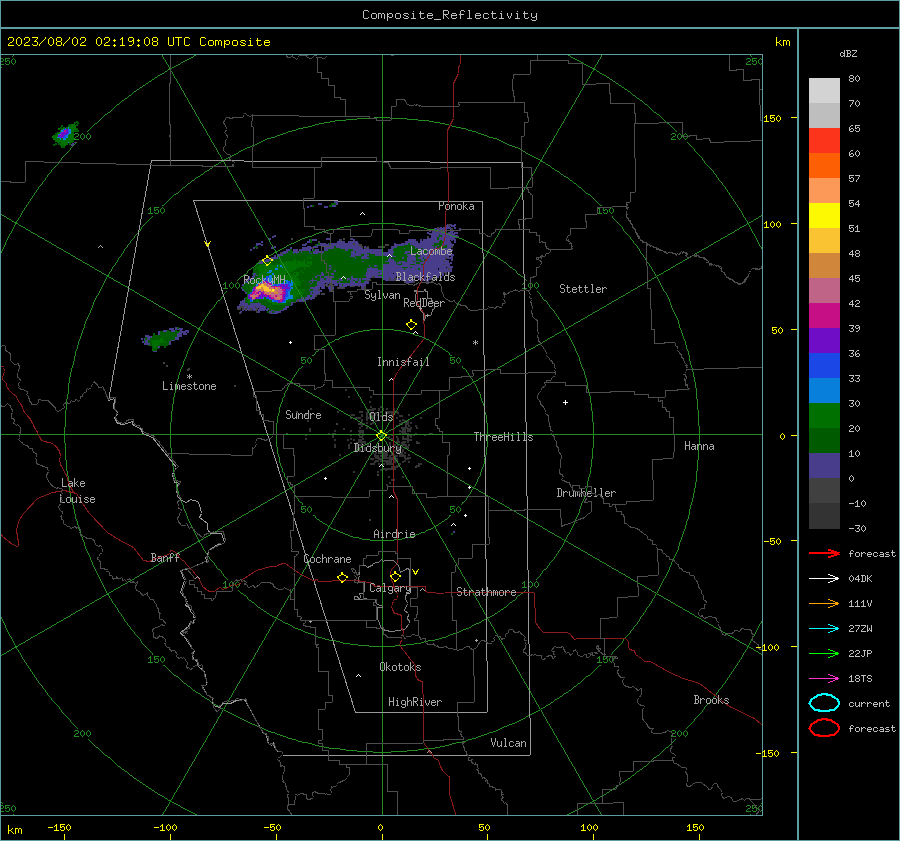Click the Okotoks city label
The image size is (900, 841).
[400, 667]
